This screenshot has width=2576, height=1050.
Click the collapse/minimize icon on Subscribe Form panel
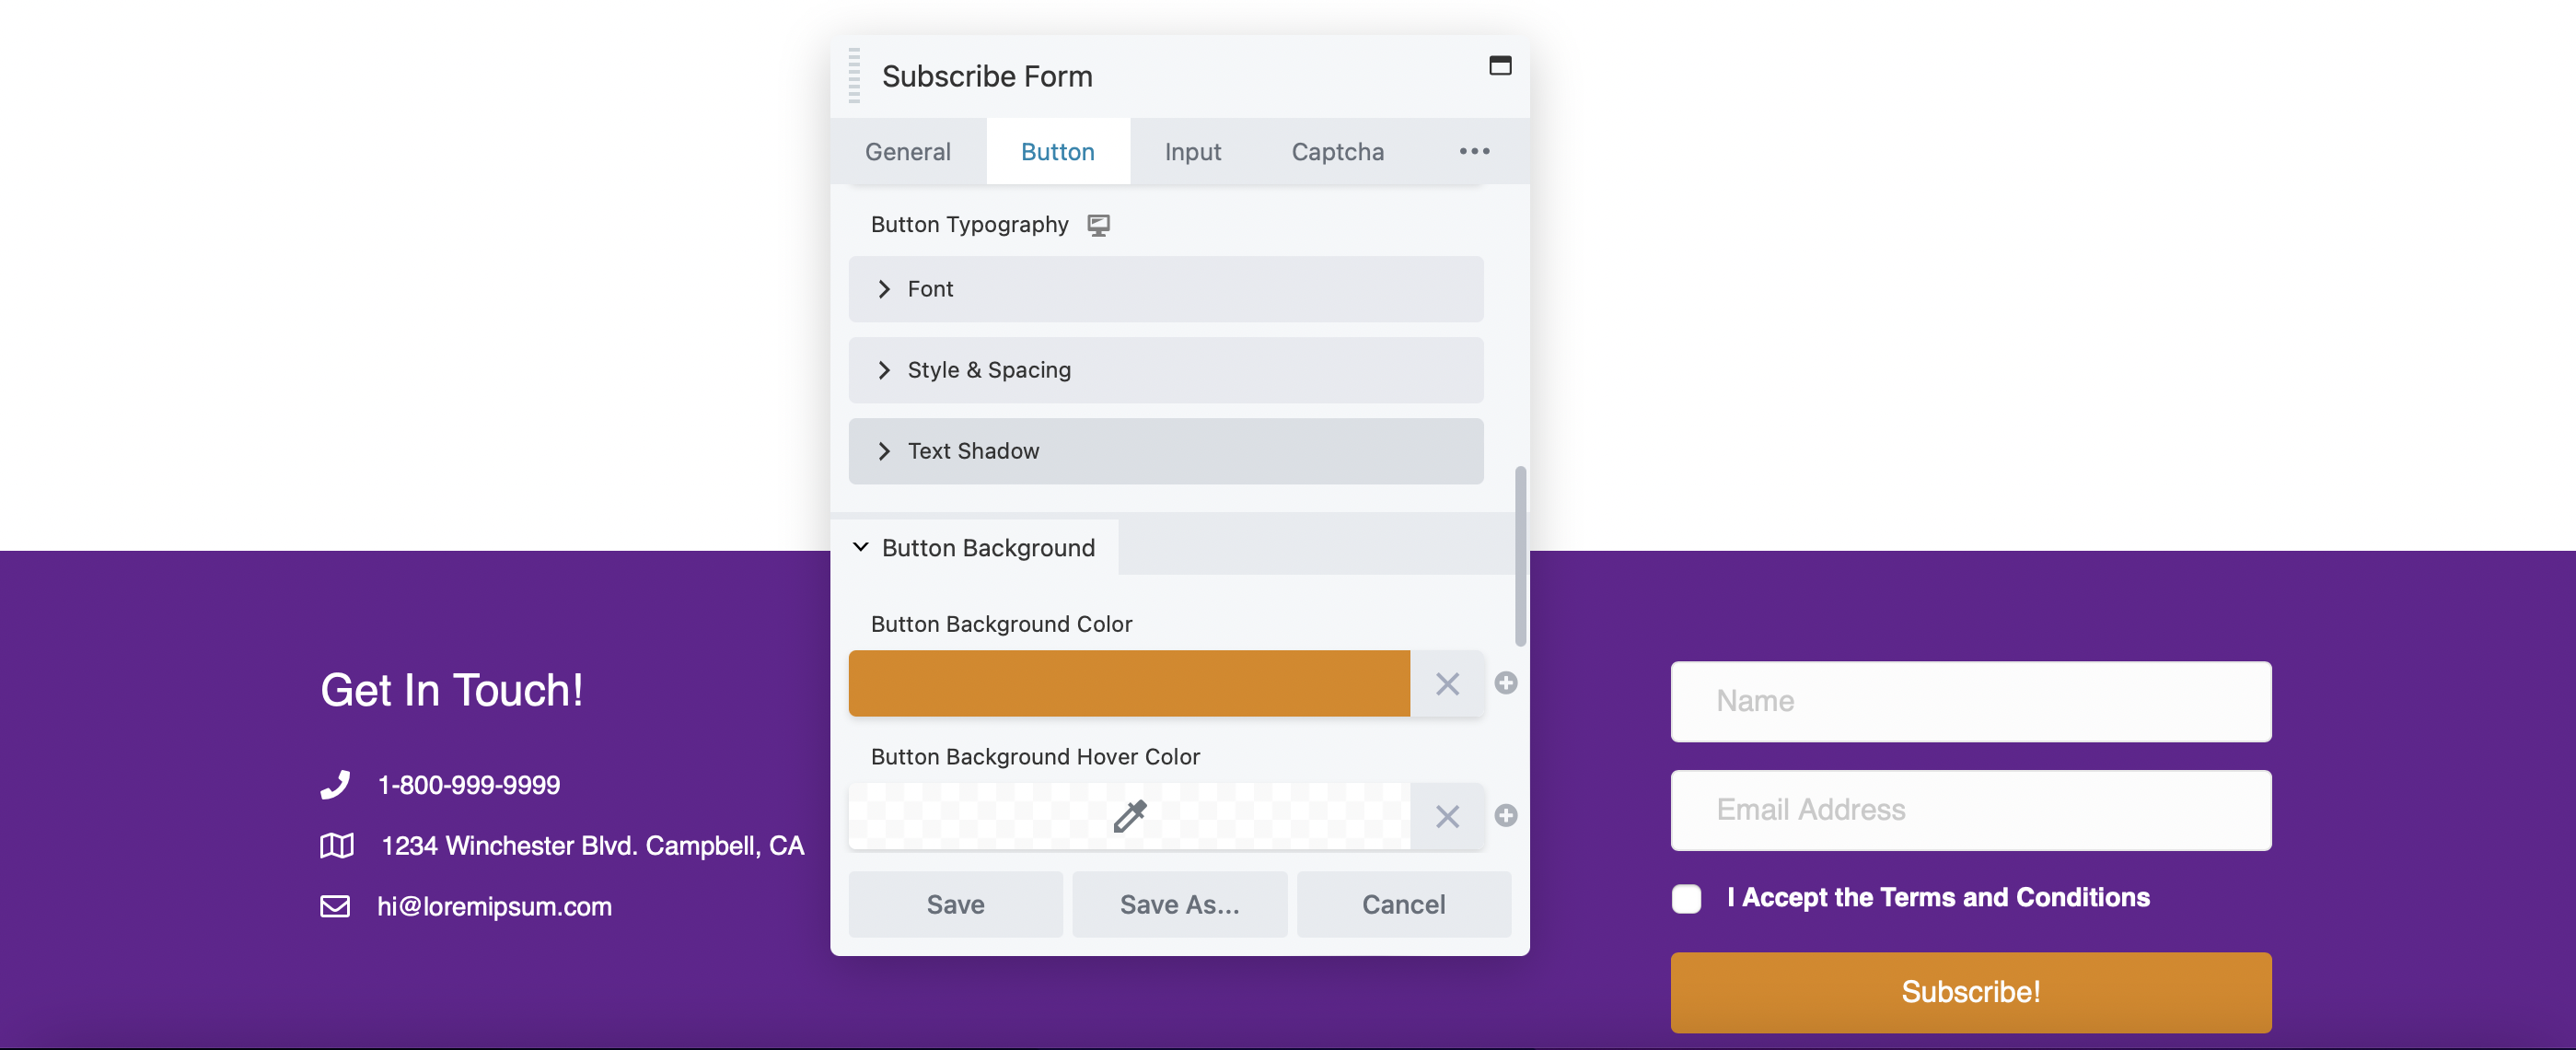[x=1497, y=65]
